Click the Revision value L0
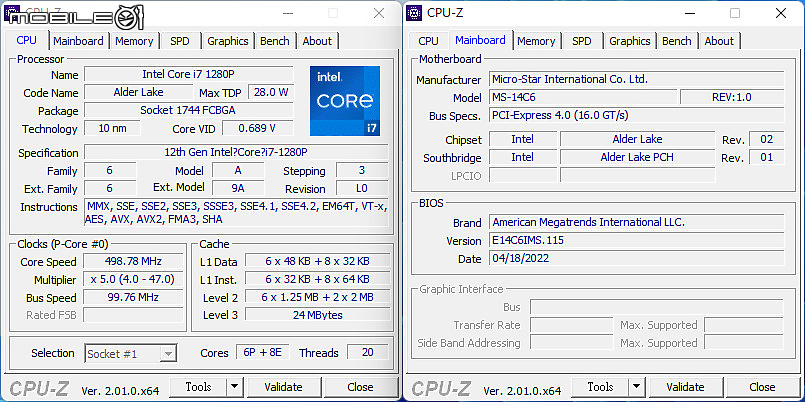The width and height of the screenshot is (805, 402). pos(362,188)
